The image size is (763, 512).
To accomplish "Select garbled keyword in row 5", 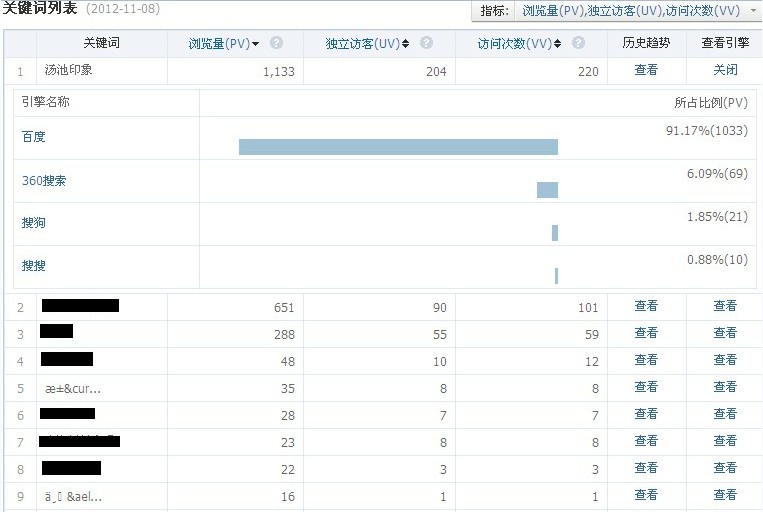I will [x=73, y=389].
